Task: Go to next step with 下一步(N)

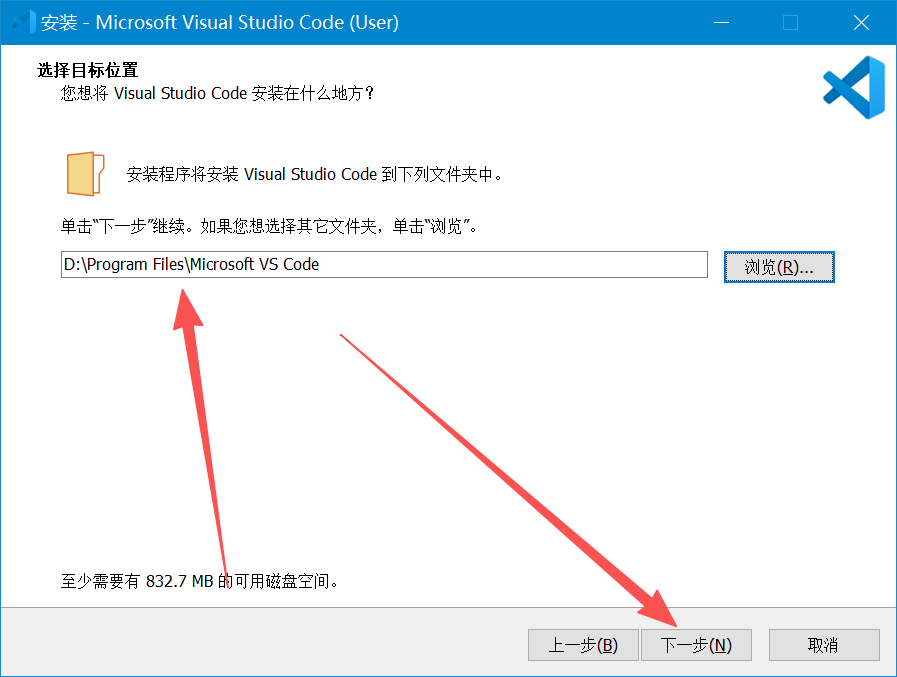Action: [x=696, y=646]
